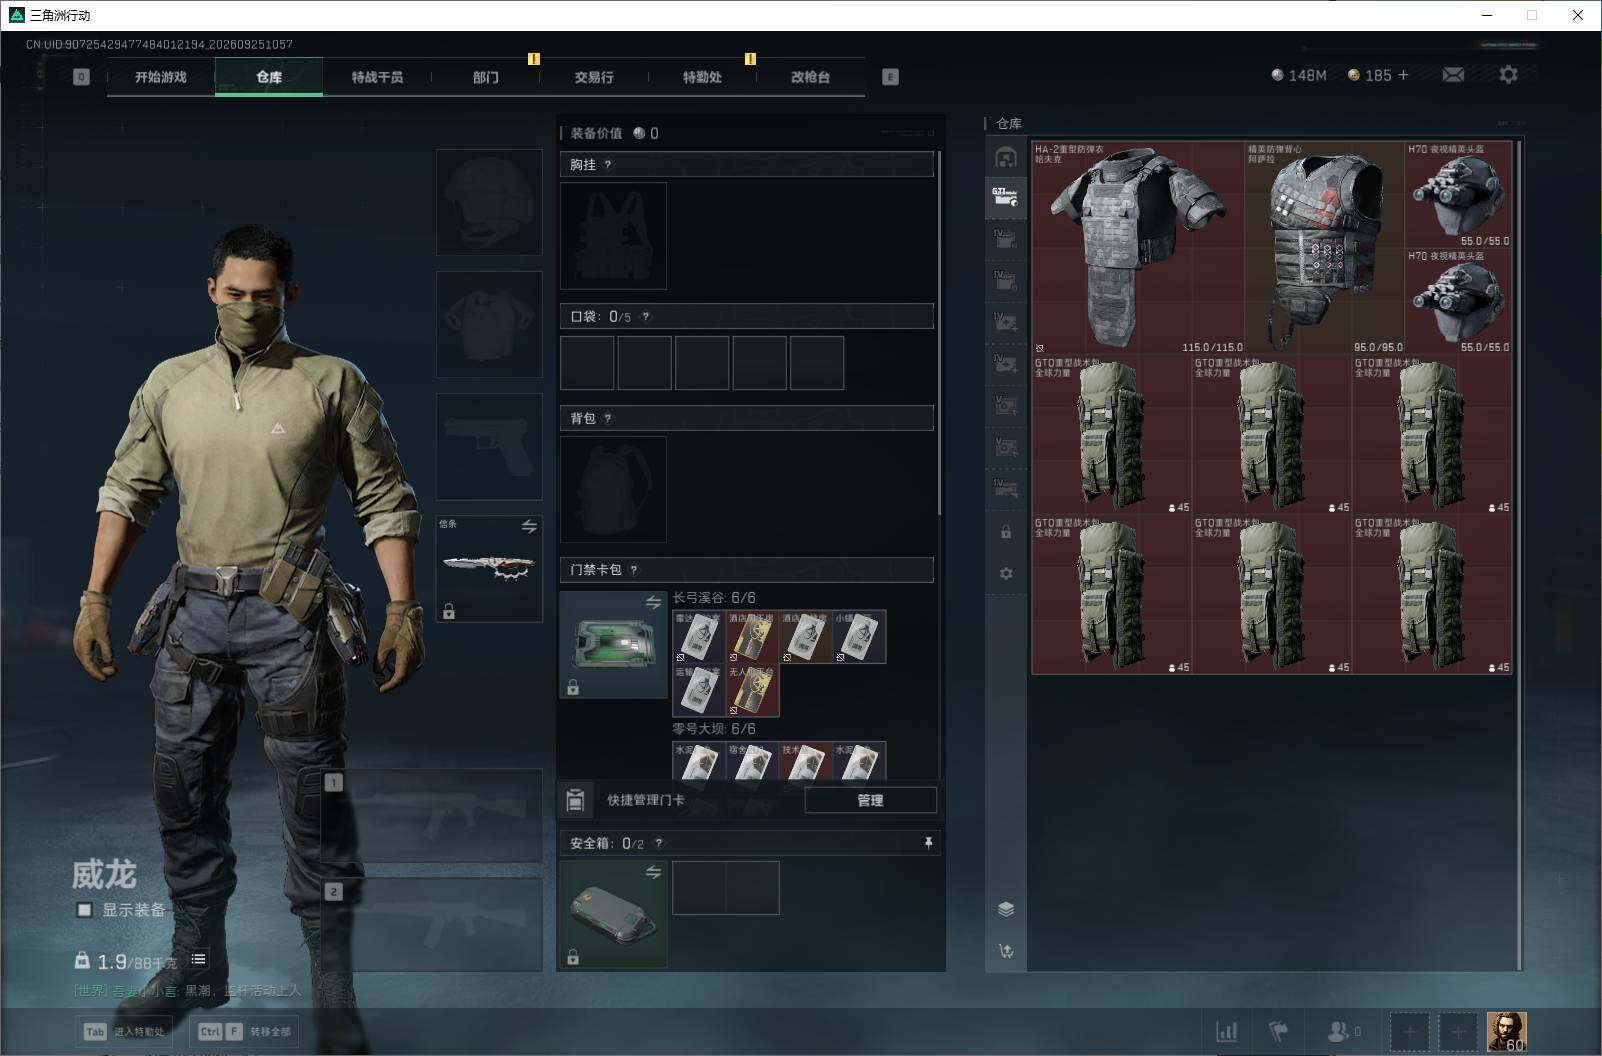Click the empty pistol equipment slot
Screen dimensions: 1602x1056
pyautogui.click(x=489, y=446)
